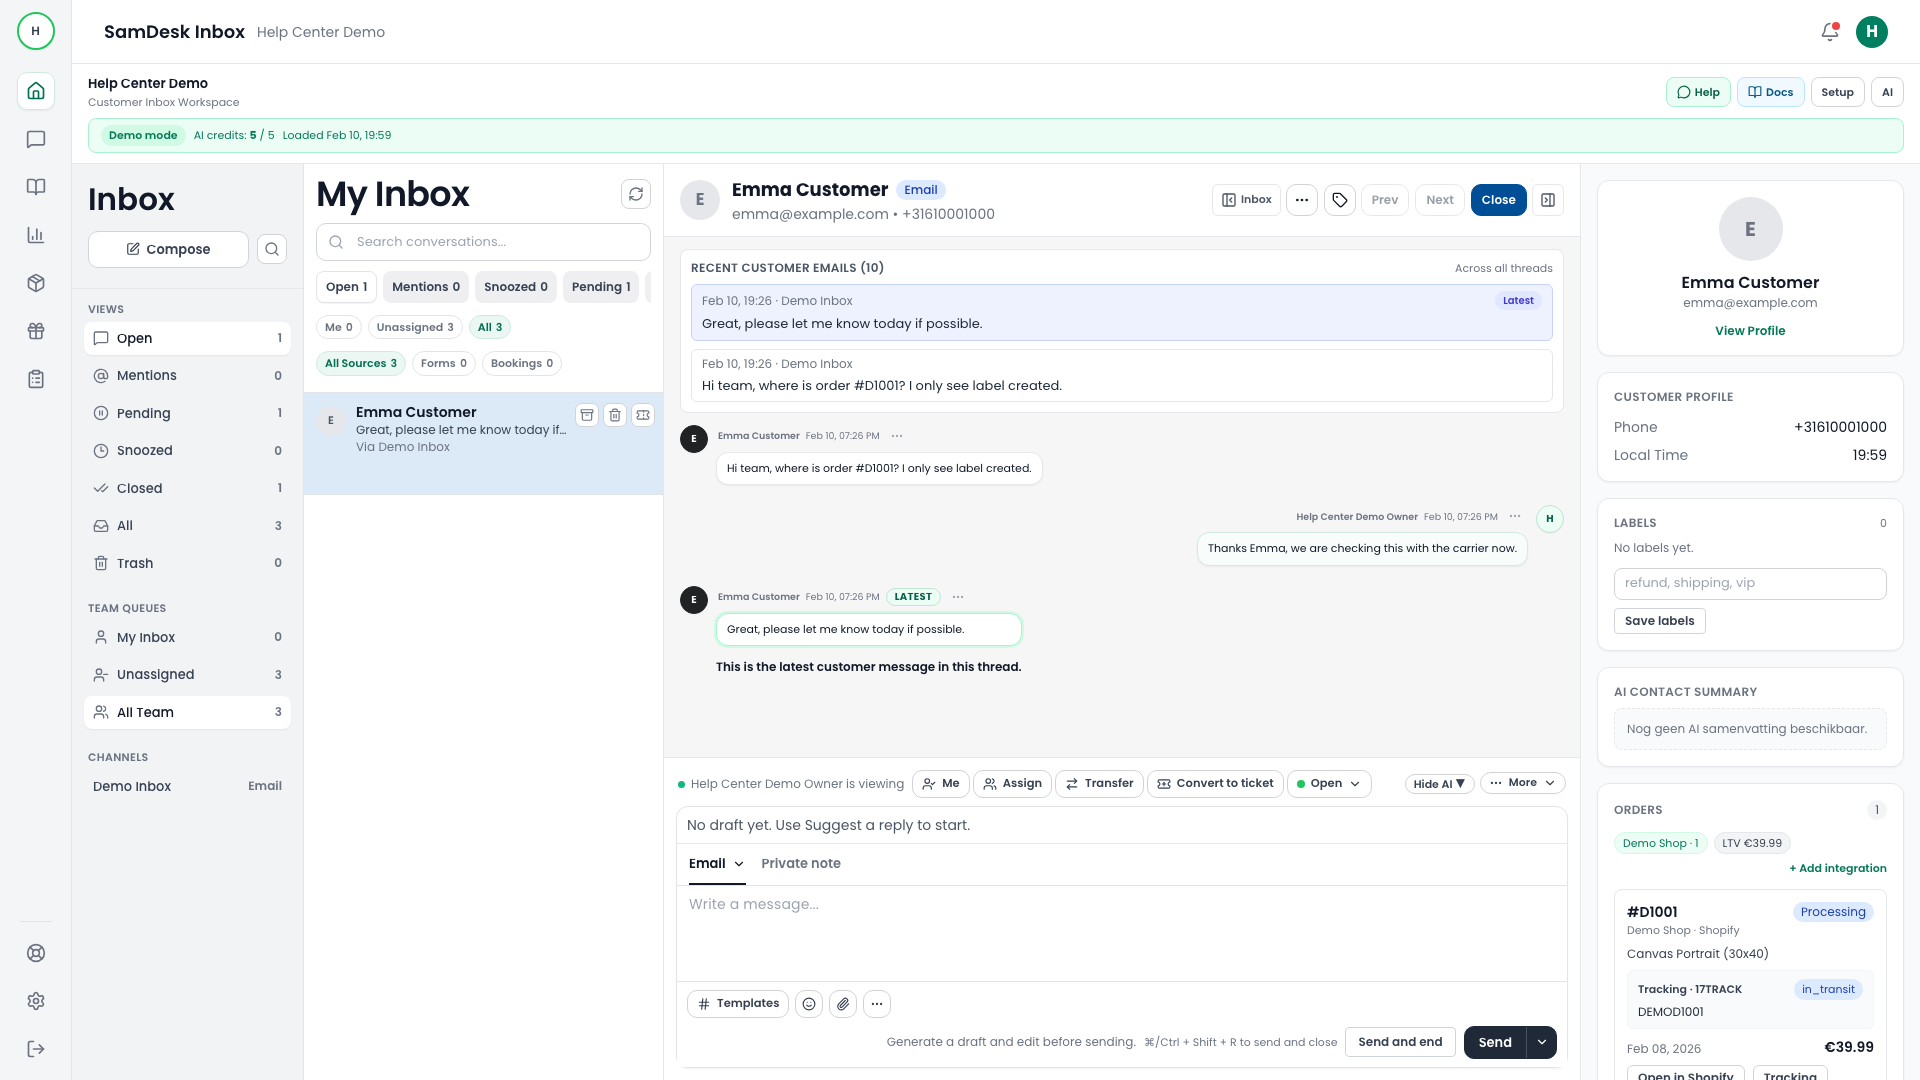Click the refund, shipping, vip labels field
The height and width of the screenshot is (1080, 1920).
(1749, 583)
